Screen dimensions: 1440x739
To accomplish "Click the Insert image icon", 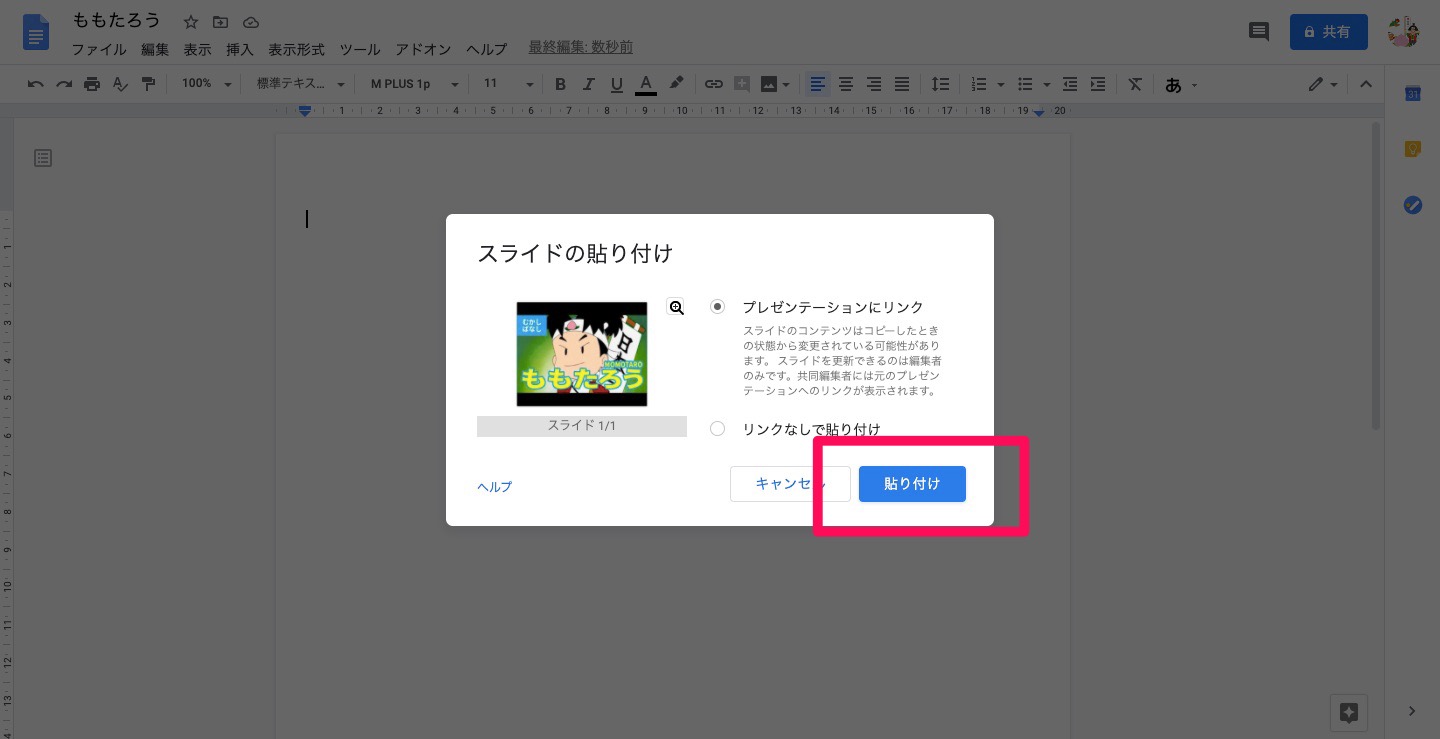I will (769, 84).
